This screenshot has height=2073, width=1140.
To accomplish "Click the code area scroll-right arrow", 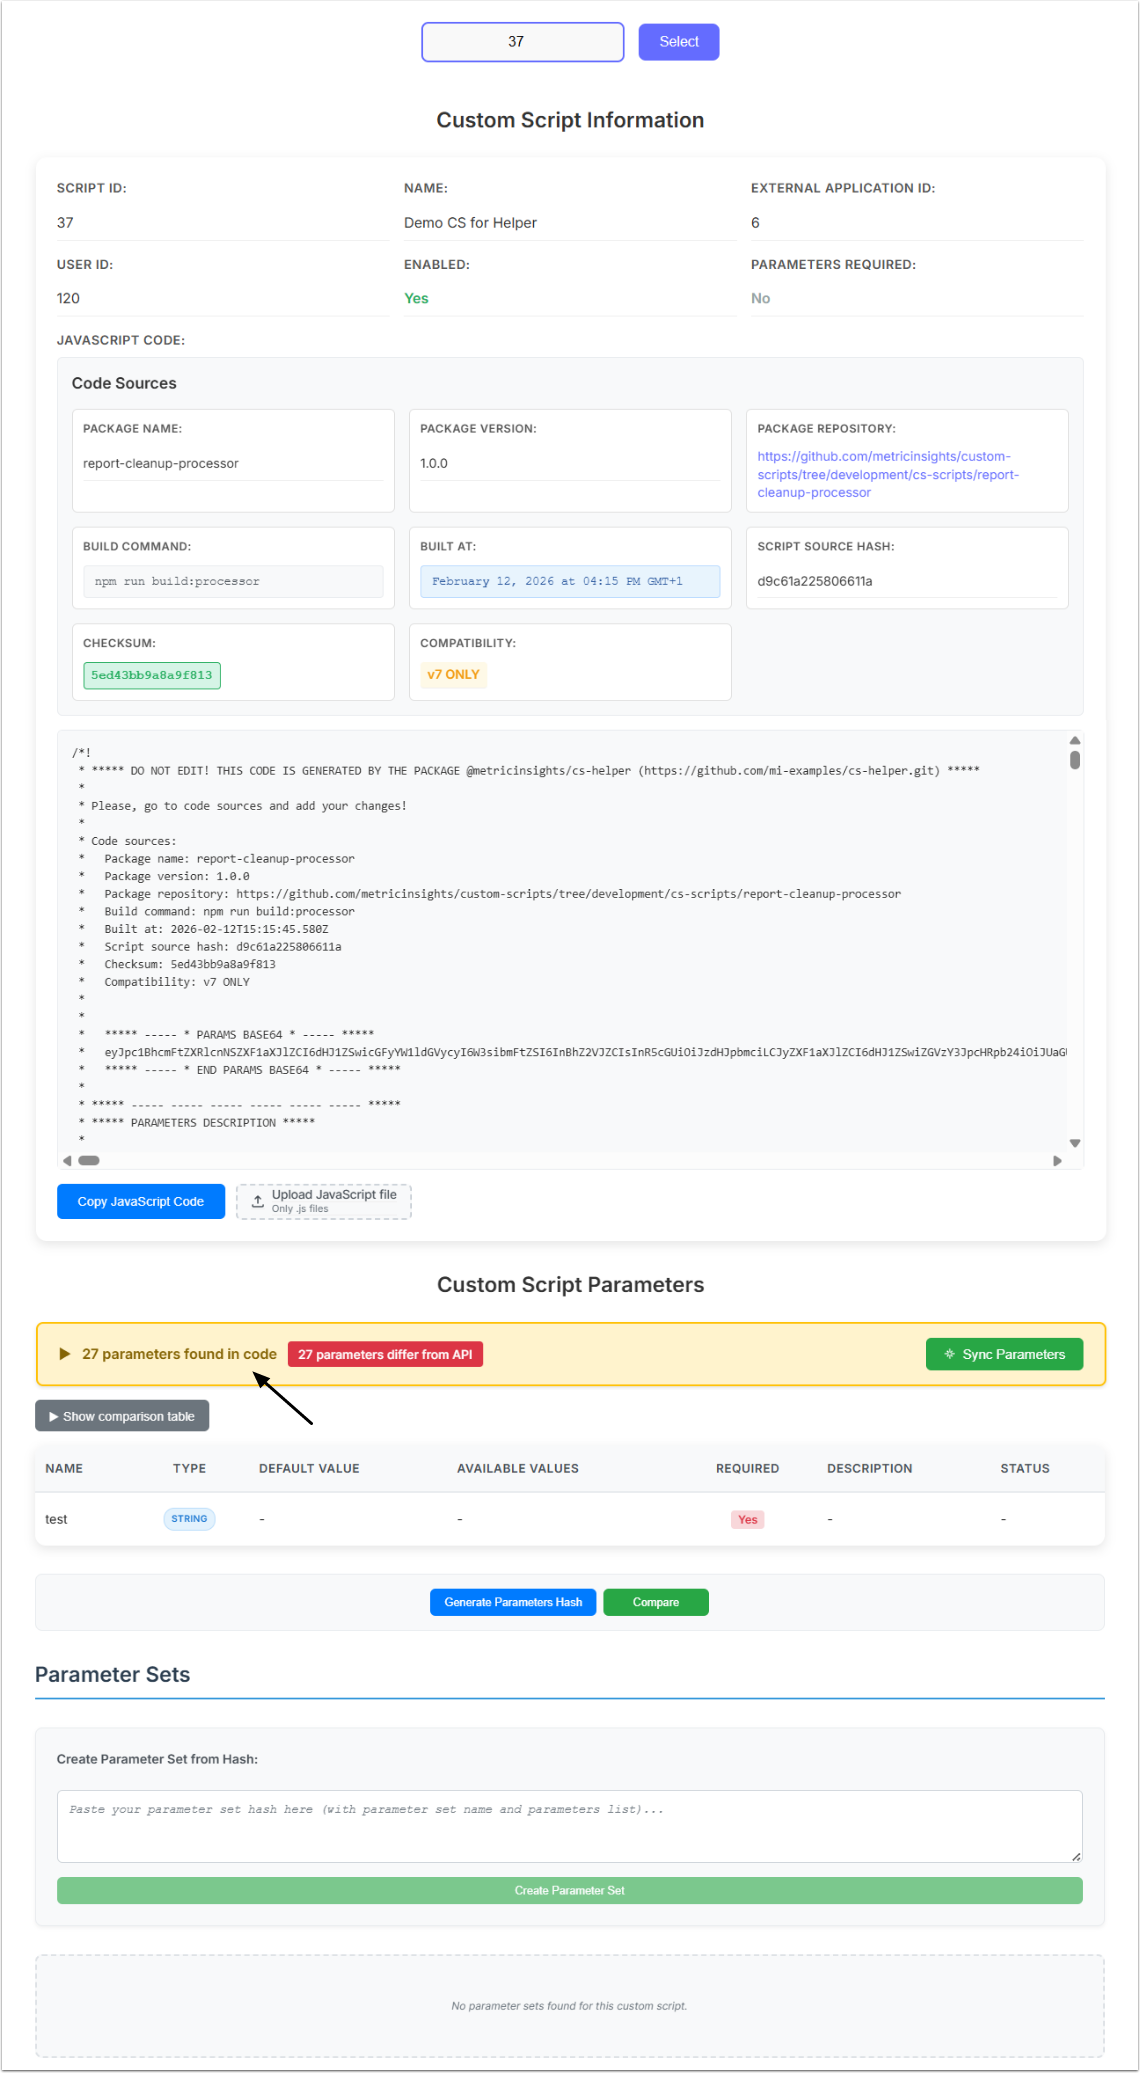I will (1057, 1161).
